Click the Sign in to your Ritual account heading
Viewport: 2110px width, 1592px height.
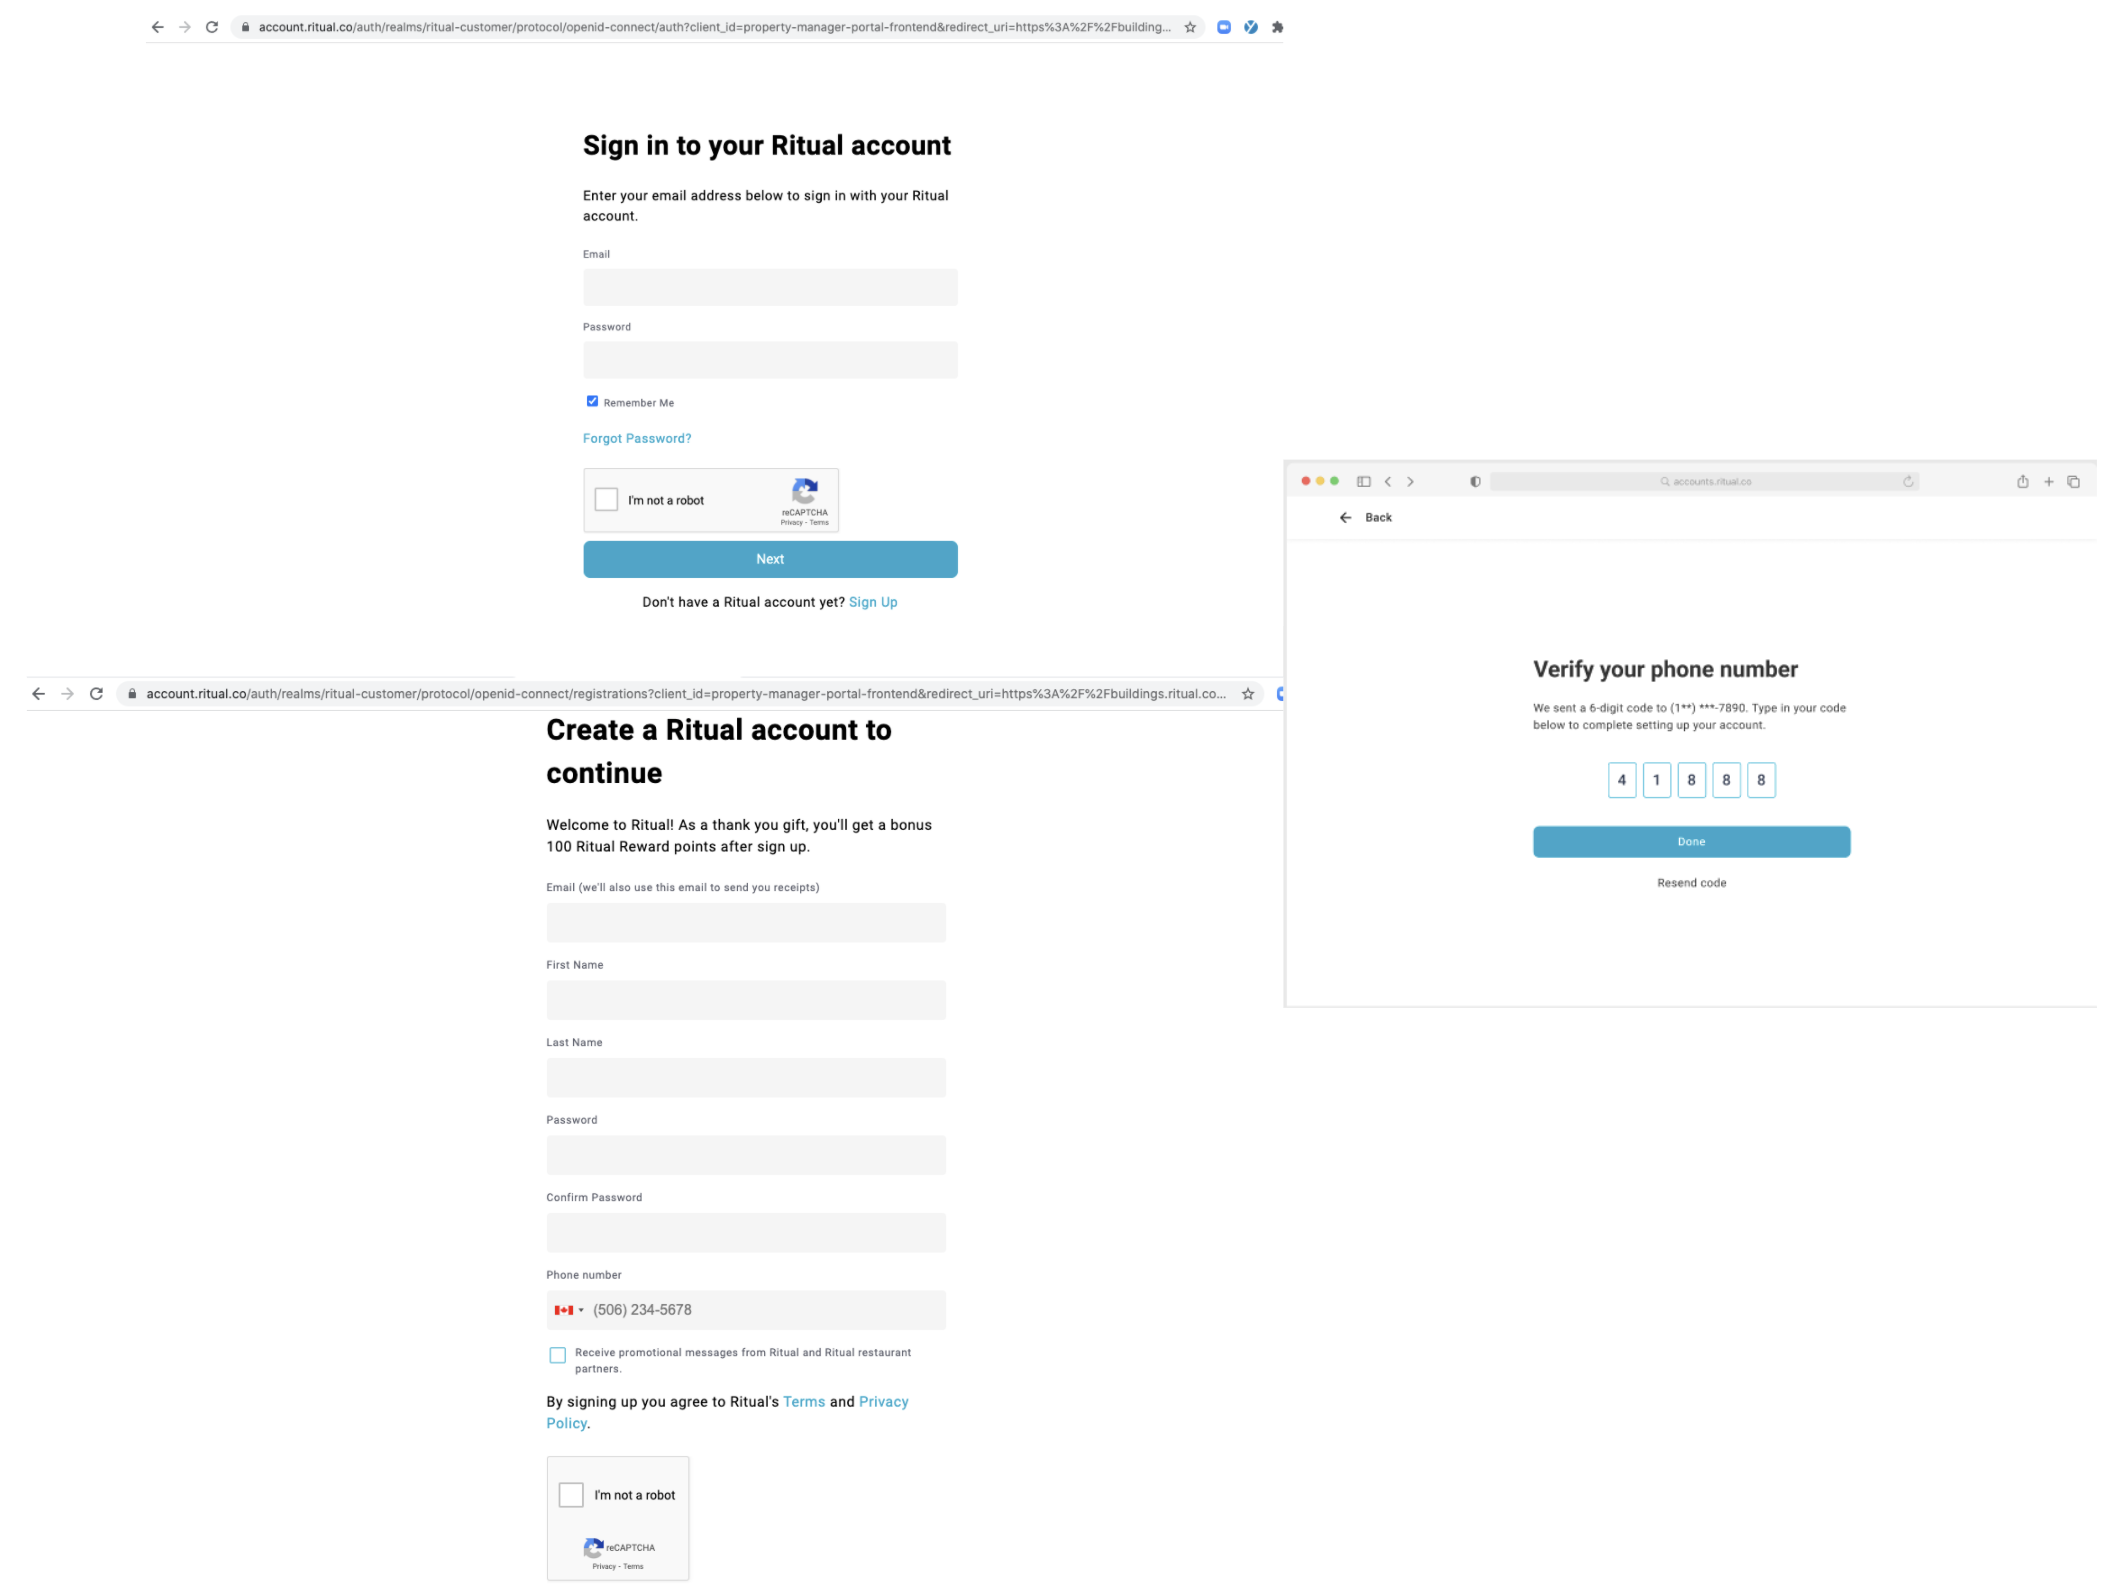point(767,146)
